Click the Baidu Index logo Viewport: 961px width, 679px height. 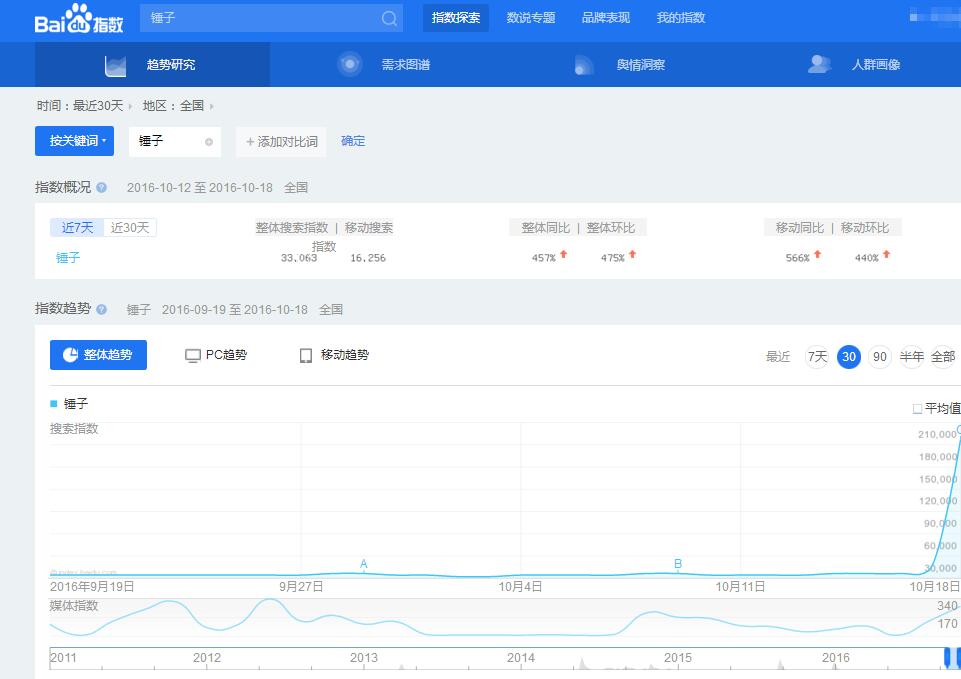(x=79, y=19)
